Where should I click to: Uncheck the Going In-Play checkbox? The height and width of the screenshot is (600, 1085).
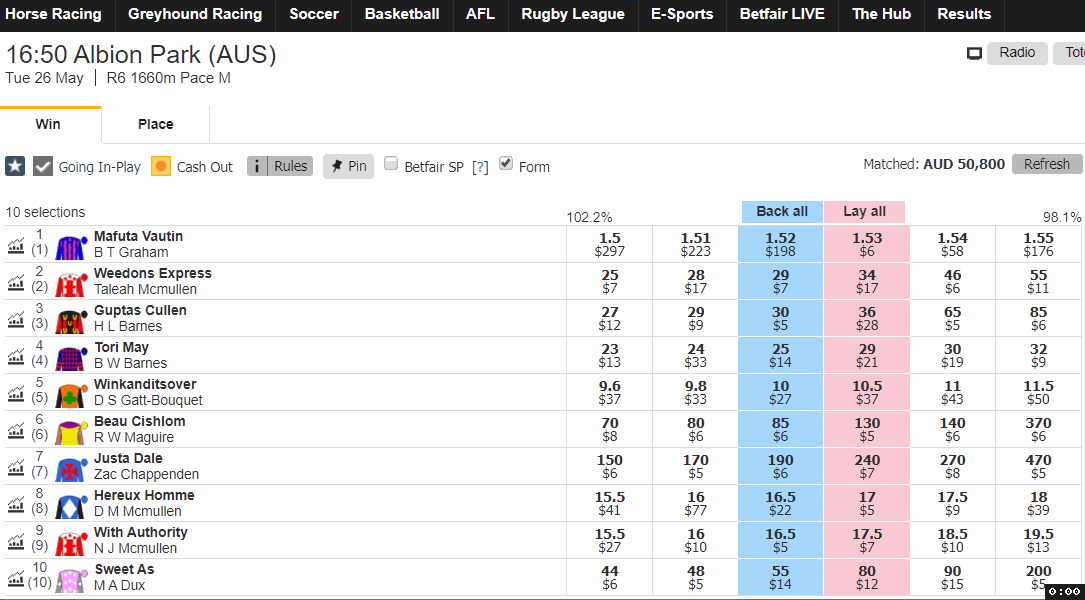42,166
